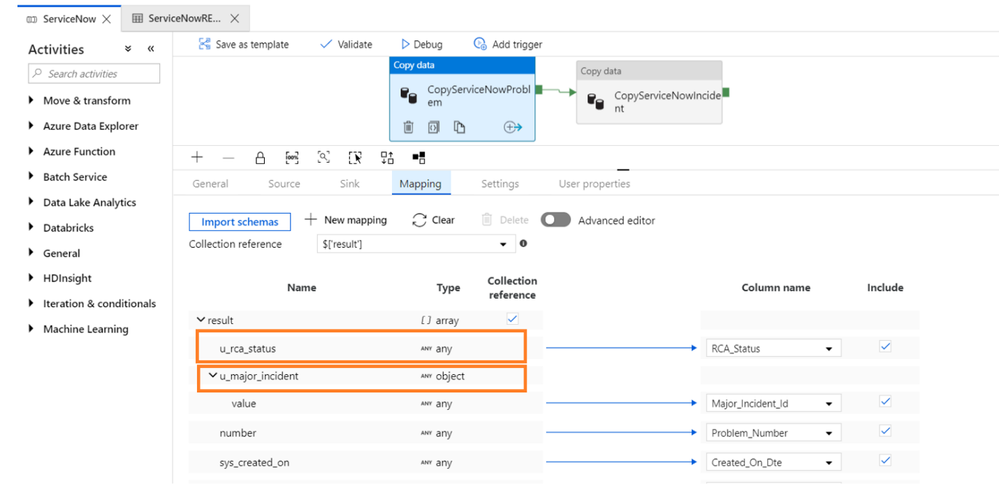
Task: Click the Save as template button
Action: [244, 44]
